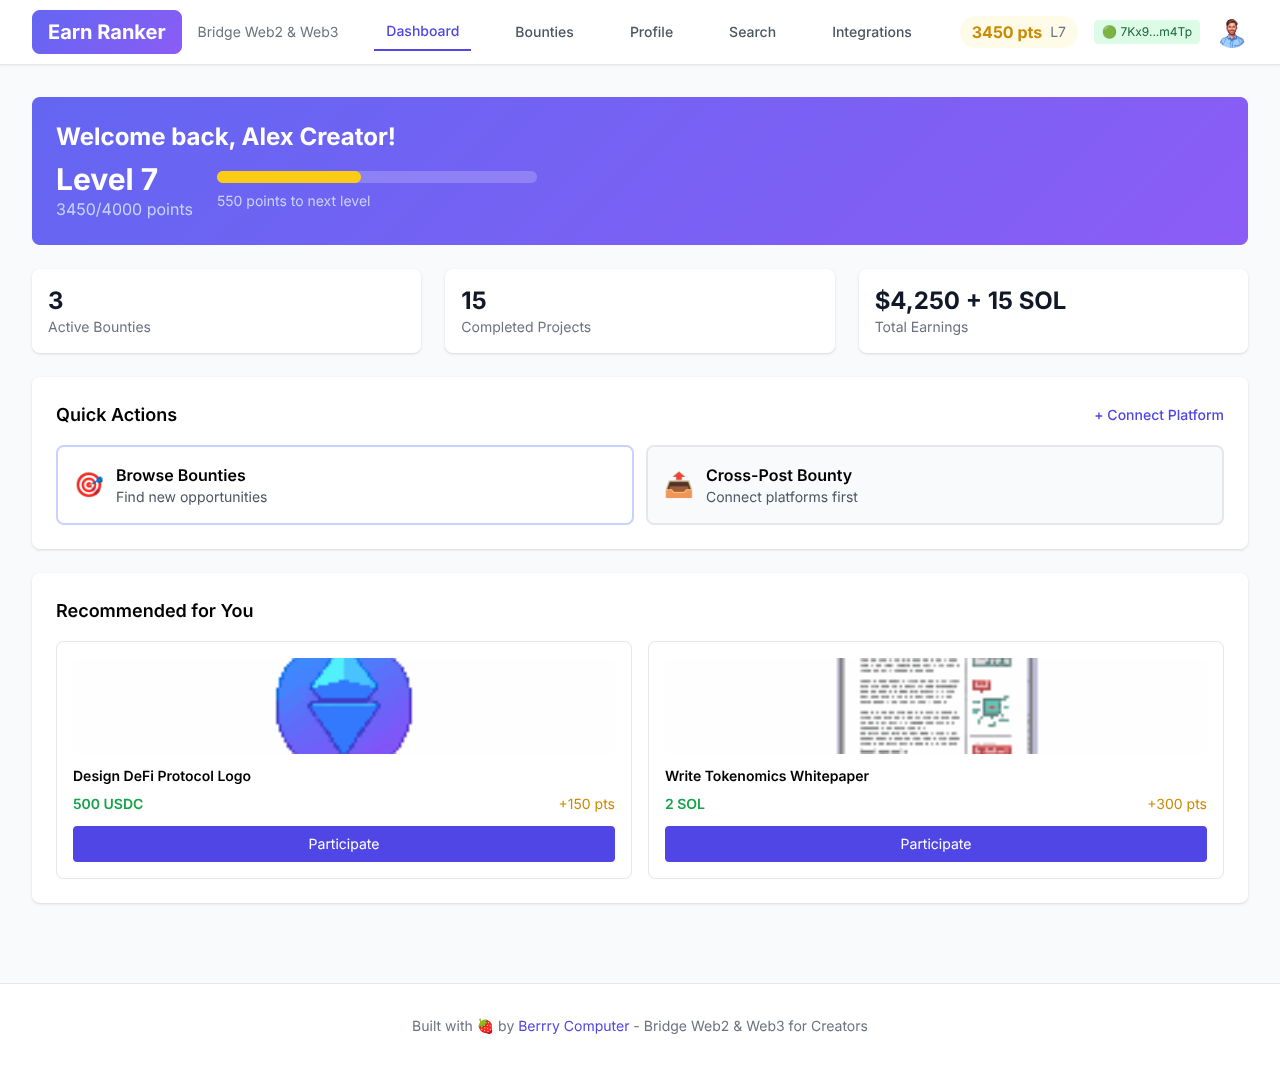The image size is (1280, 1068).
Task: Click Participate on Design DeFi Protocol Logo
Action: [x=343, y=843]
